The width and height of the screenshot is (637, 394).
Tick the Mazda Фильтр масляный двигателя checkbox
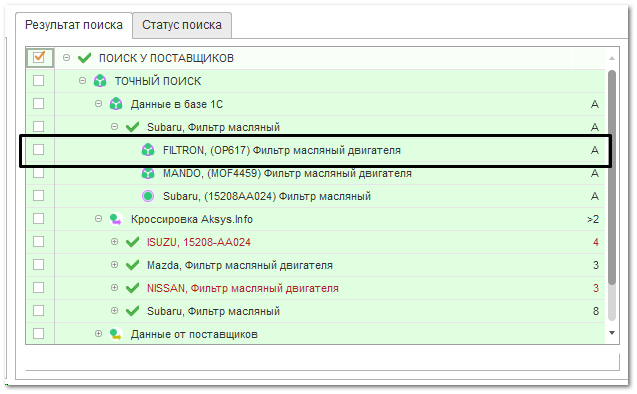(x=39, y=264)
